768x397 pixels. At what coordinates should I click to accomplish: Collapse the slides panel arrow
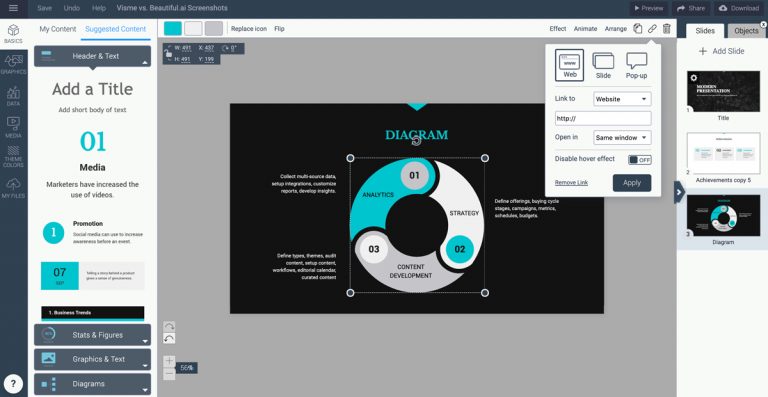678,192
